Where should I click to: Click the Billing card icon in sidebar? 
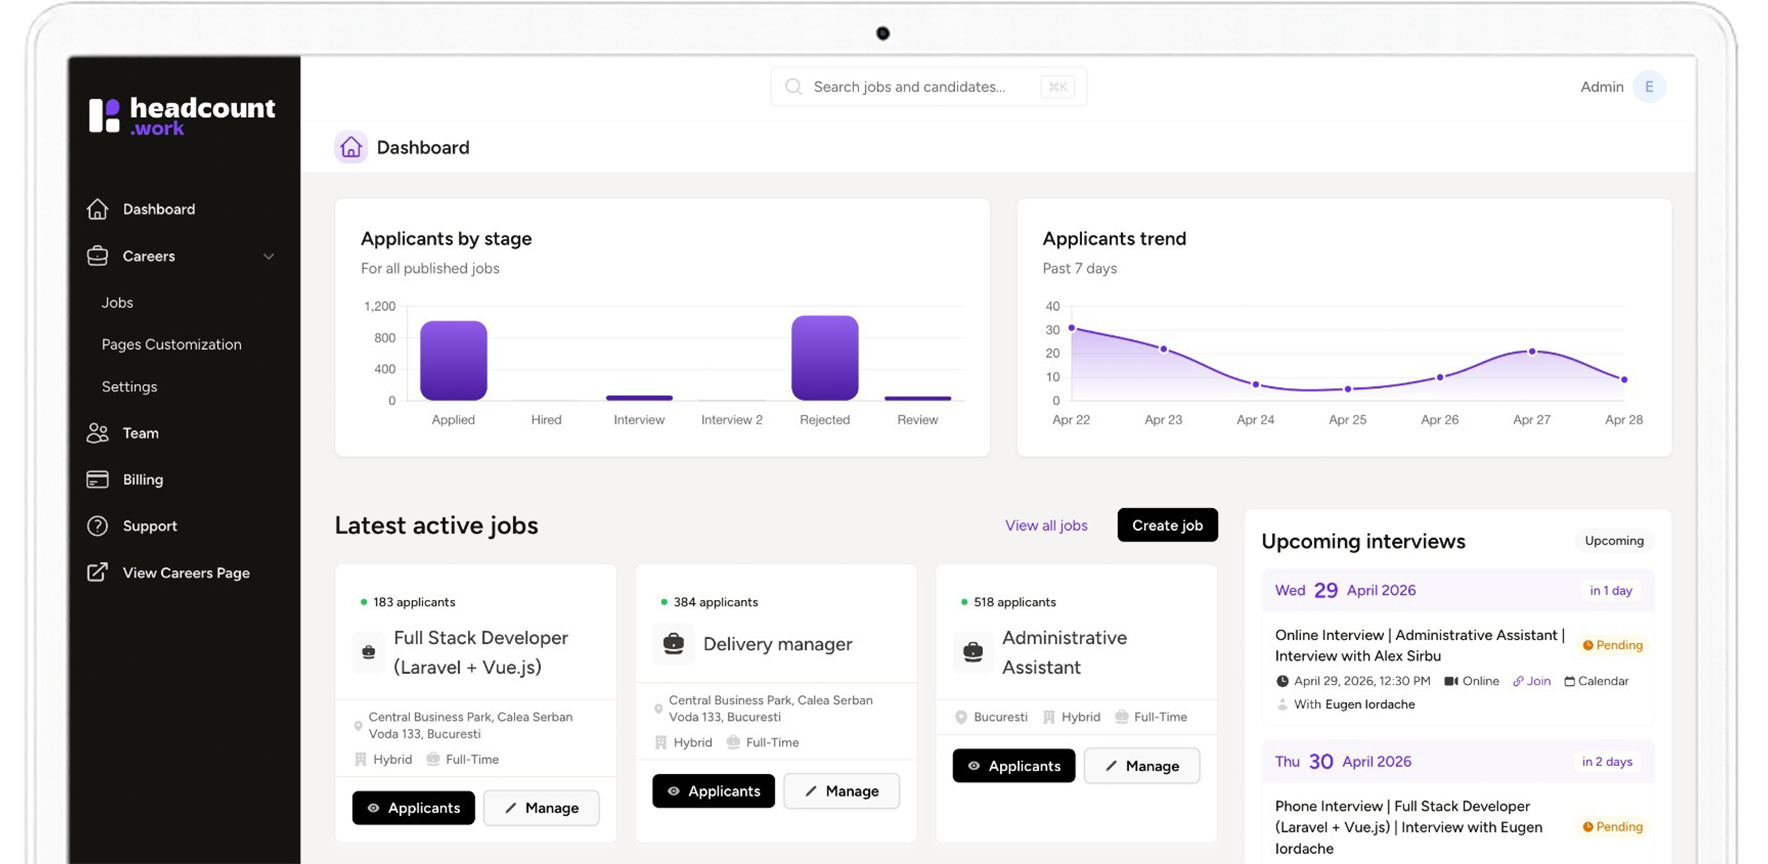[x=97, y=479]
